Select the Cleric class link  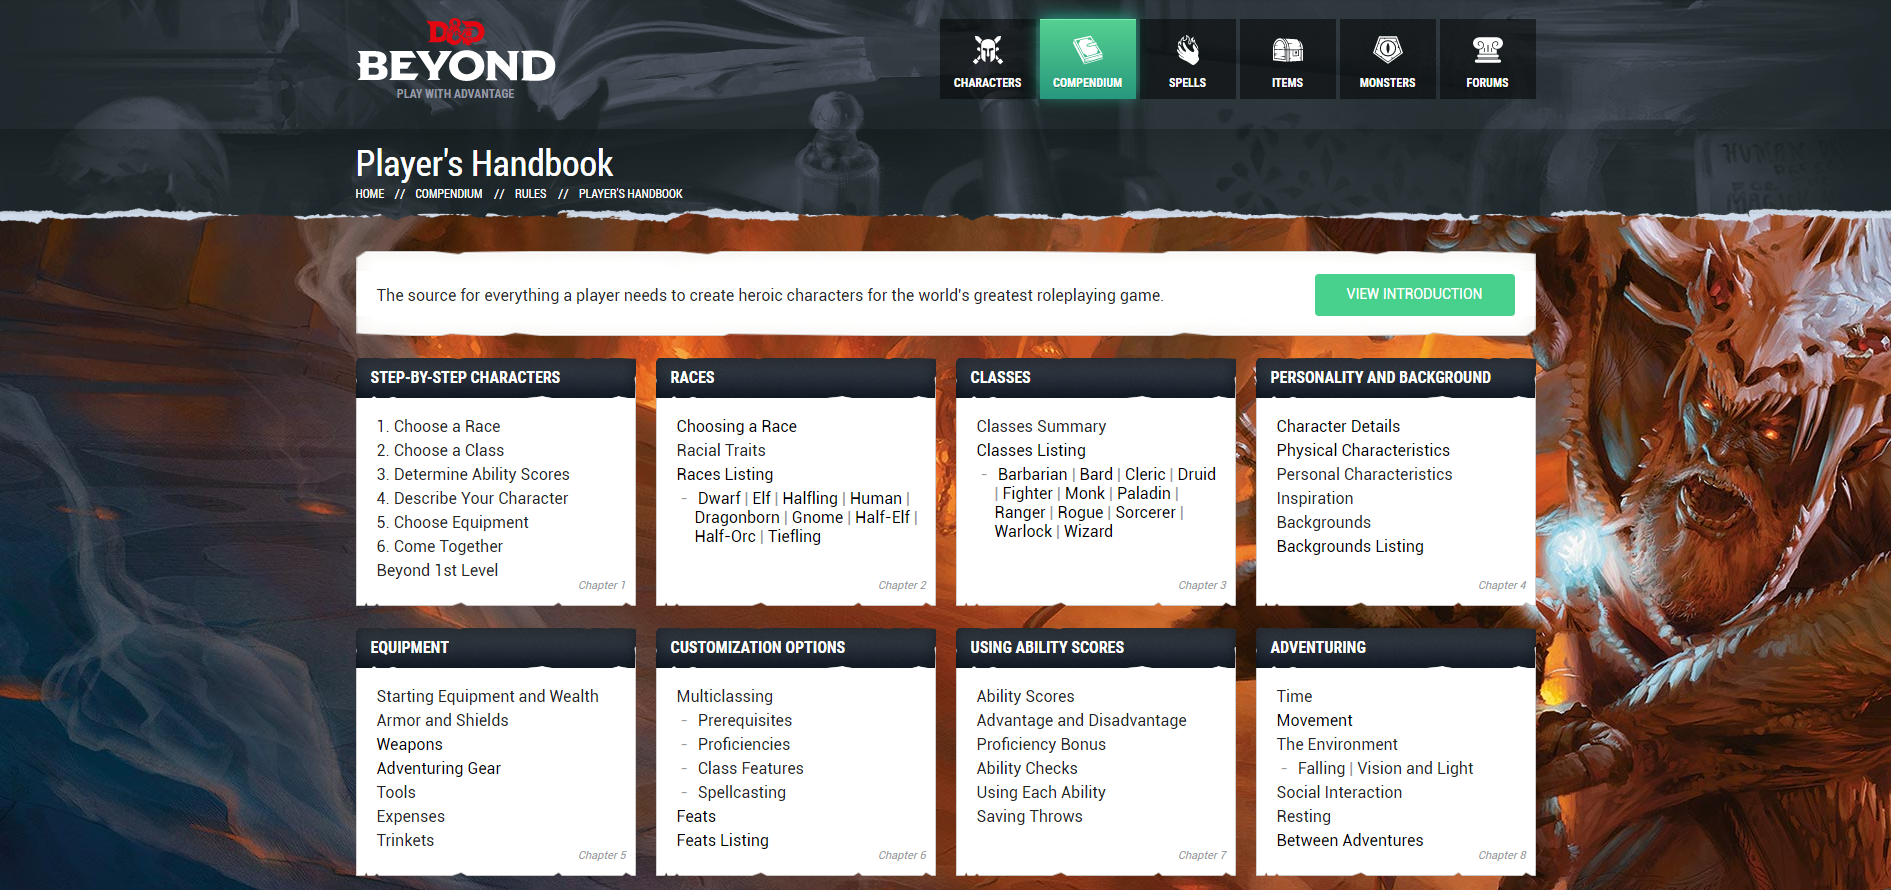(1145, 474)
